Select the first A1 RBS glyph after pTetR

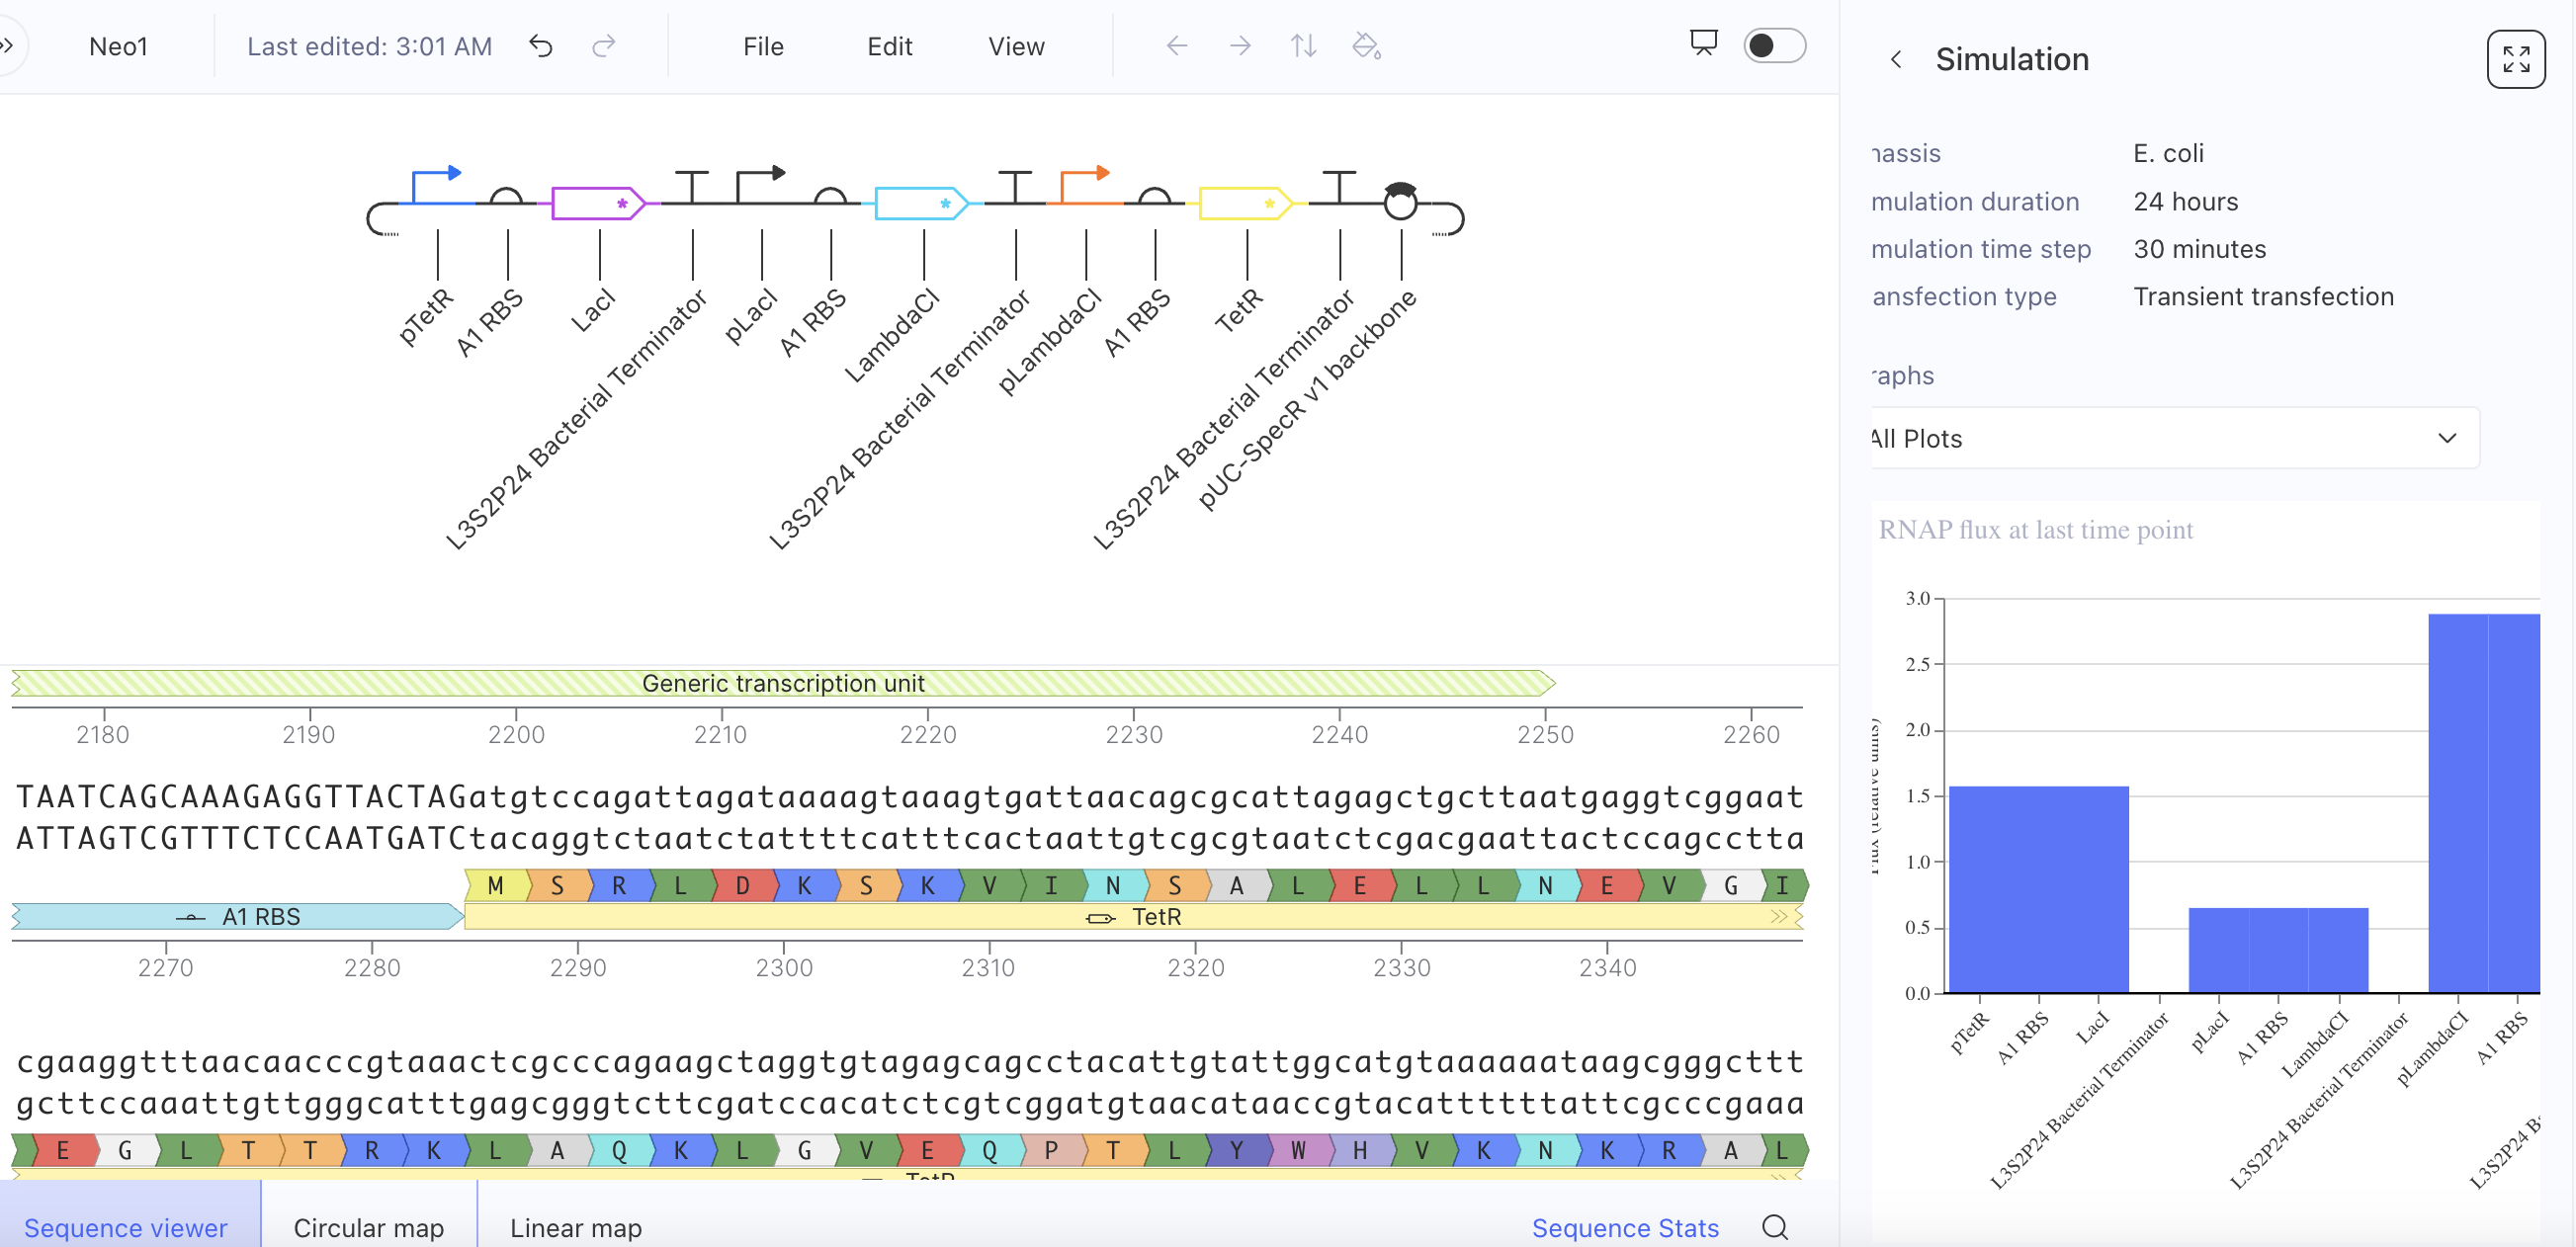pos(506,195)
